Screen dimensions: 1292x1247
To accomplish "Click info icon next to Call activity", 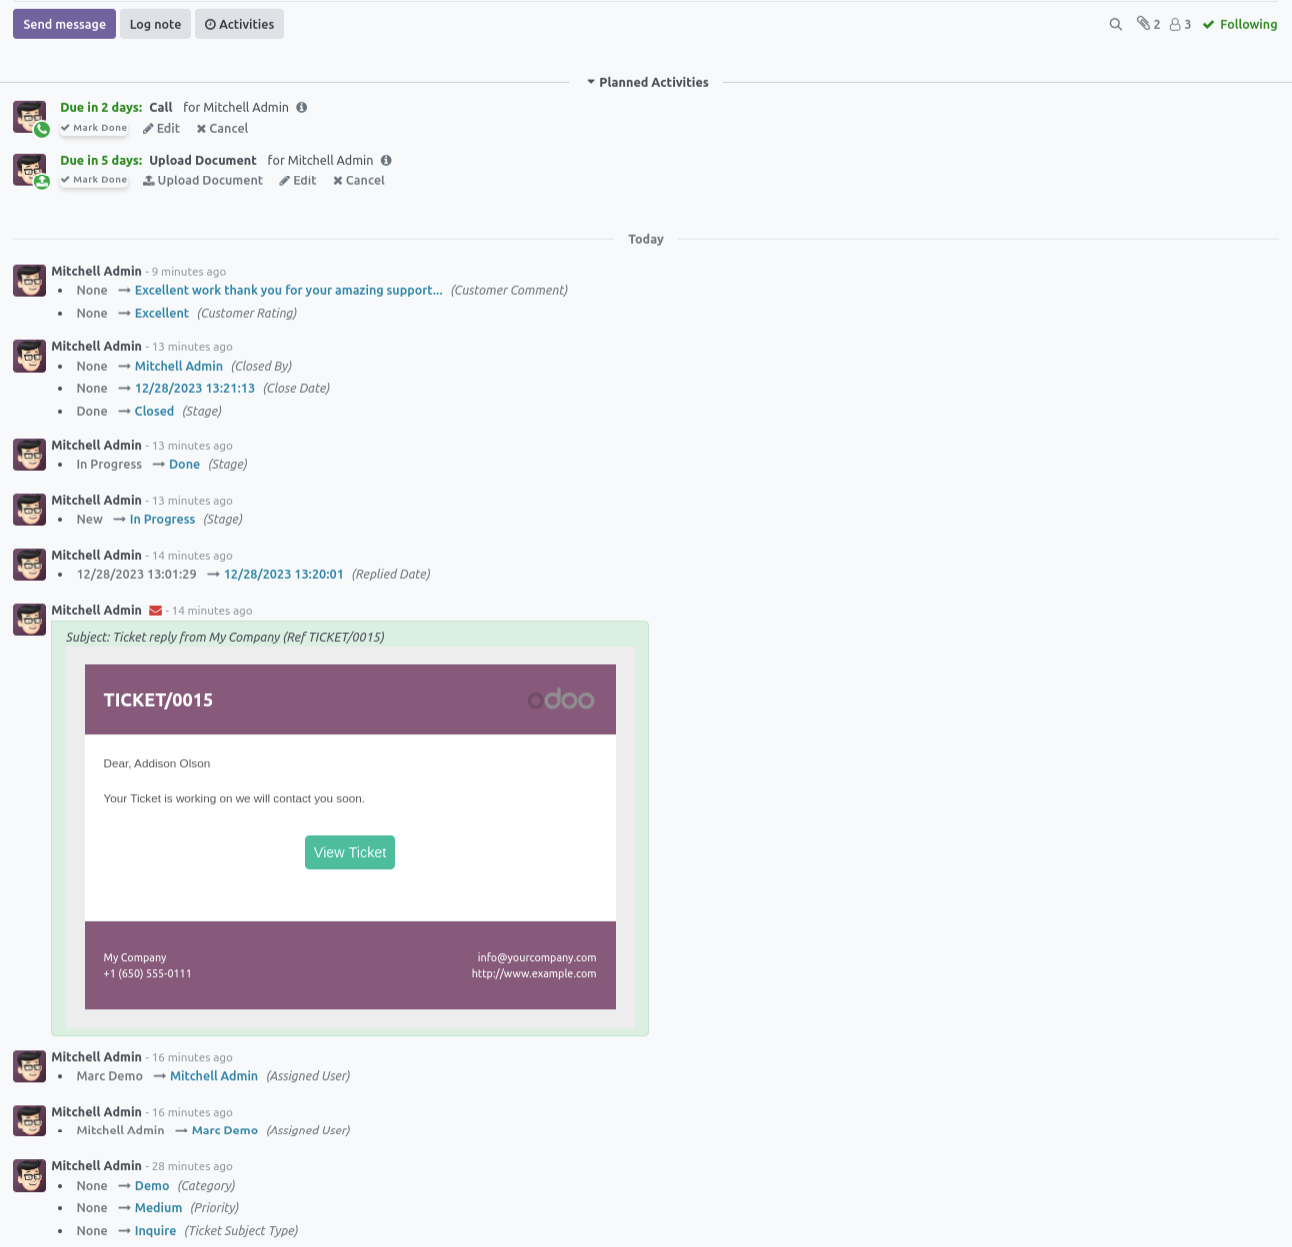I will [x=301, y=107].
